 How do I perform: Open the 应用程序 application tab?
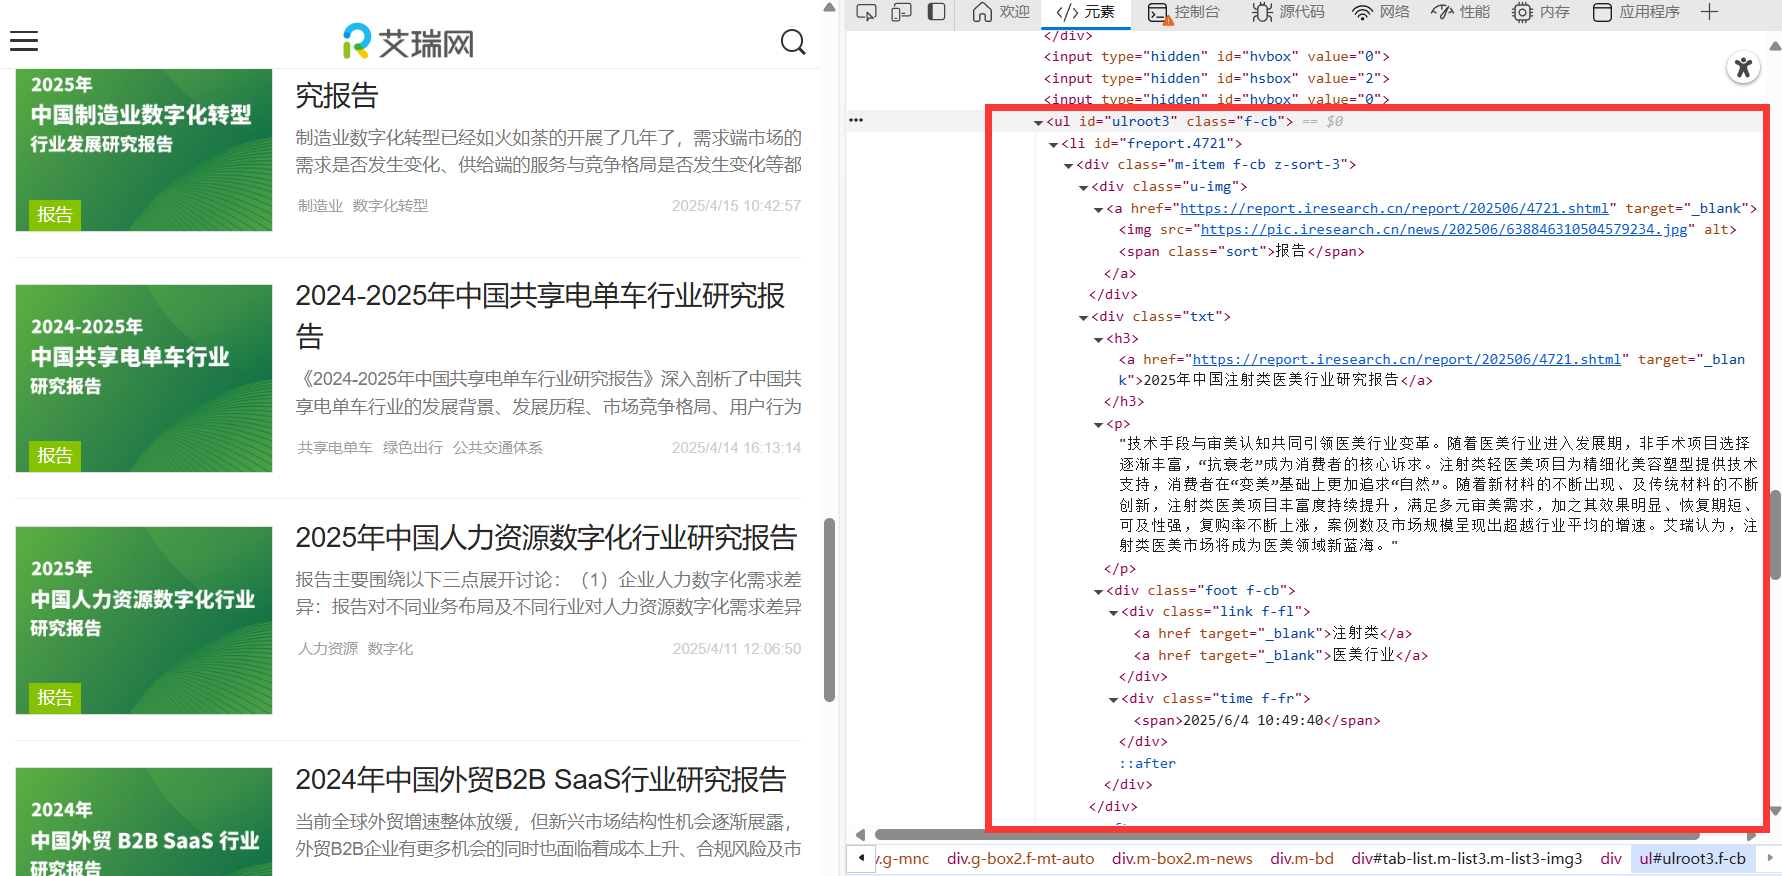click(x=1636, y=12)
